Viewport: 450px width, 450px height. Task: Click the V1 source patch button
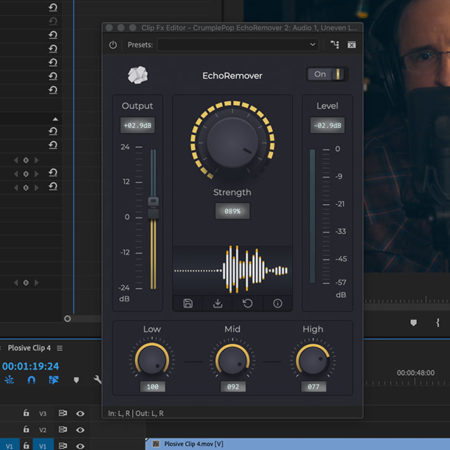pyautogui.click(x=9, y=446)
